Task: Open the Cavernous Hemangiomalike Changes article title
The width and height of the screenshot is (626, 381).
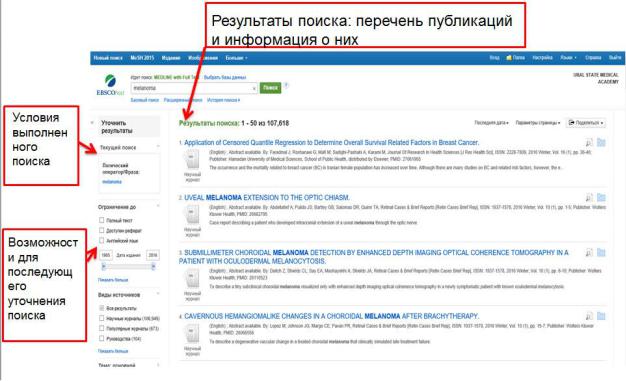Action: pos(331,316)
